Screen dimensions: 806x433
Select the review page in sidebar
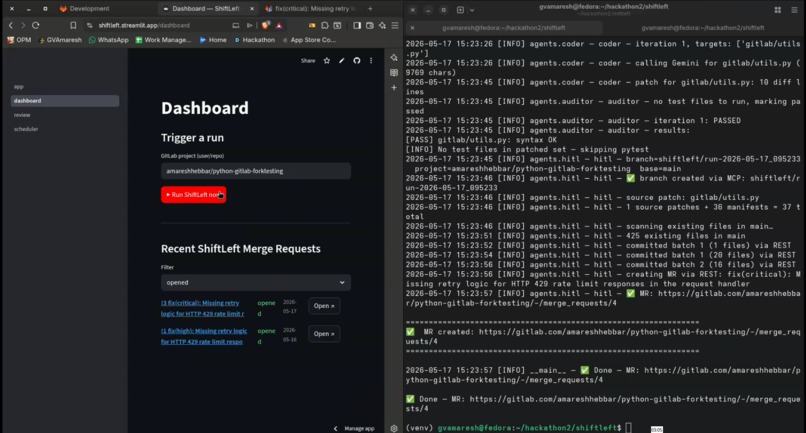pos(65,115)
